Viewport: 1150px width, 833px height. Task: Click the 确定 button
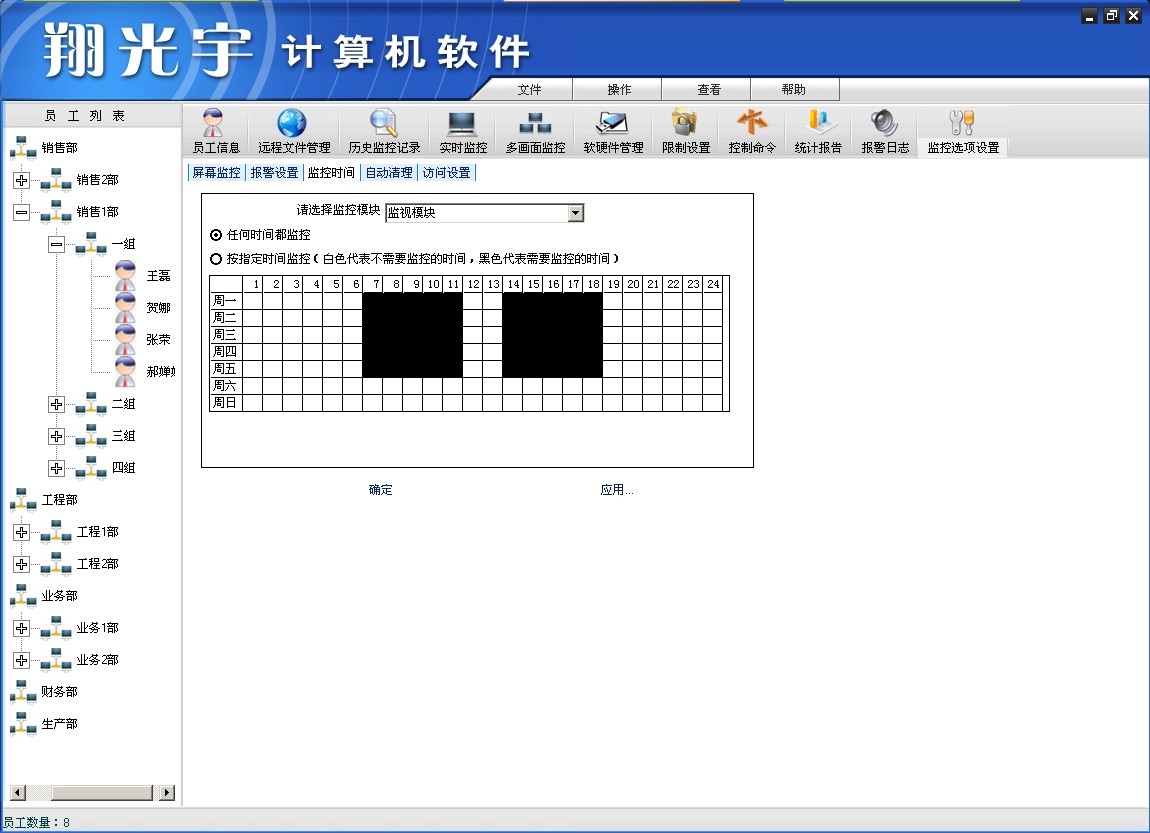tap(380, 490)
